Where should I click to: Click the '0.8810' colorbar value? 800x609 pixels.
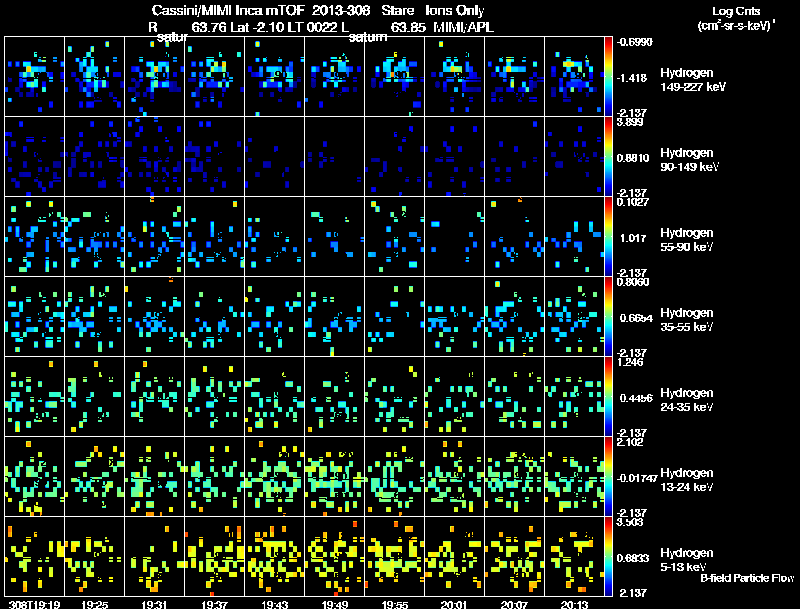pos(633,158)
